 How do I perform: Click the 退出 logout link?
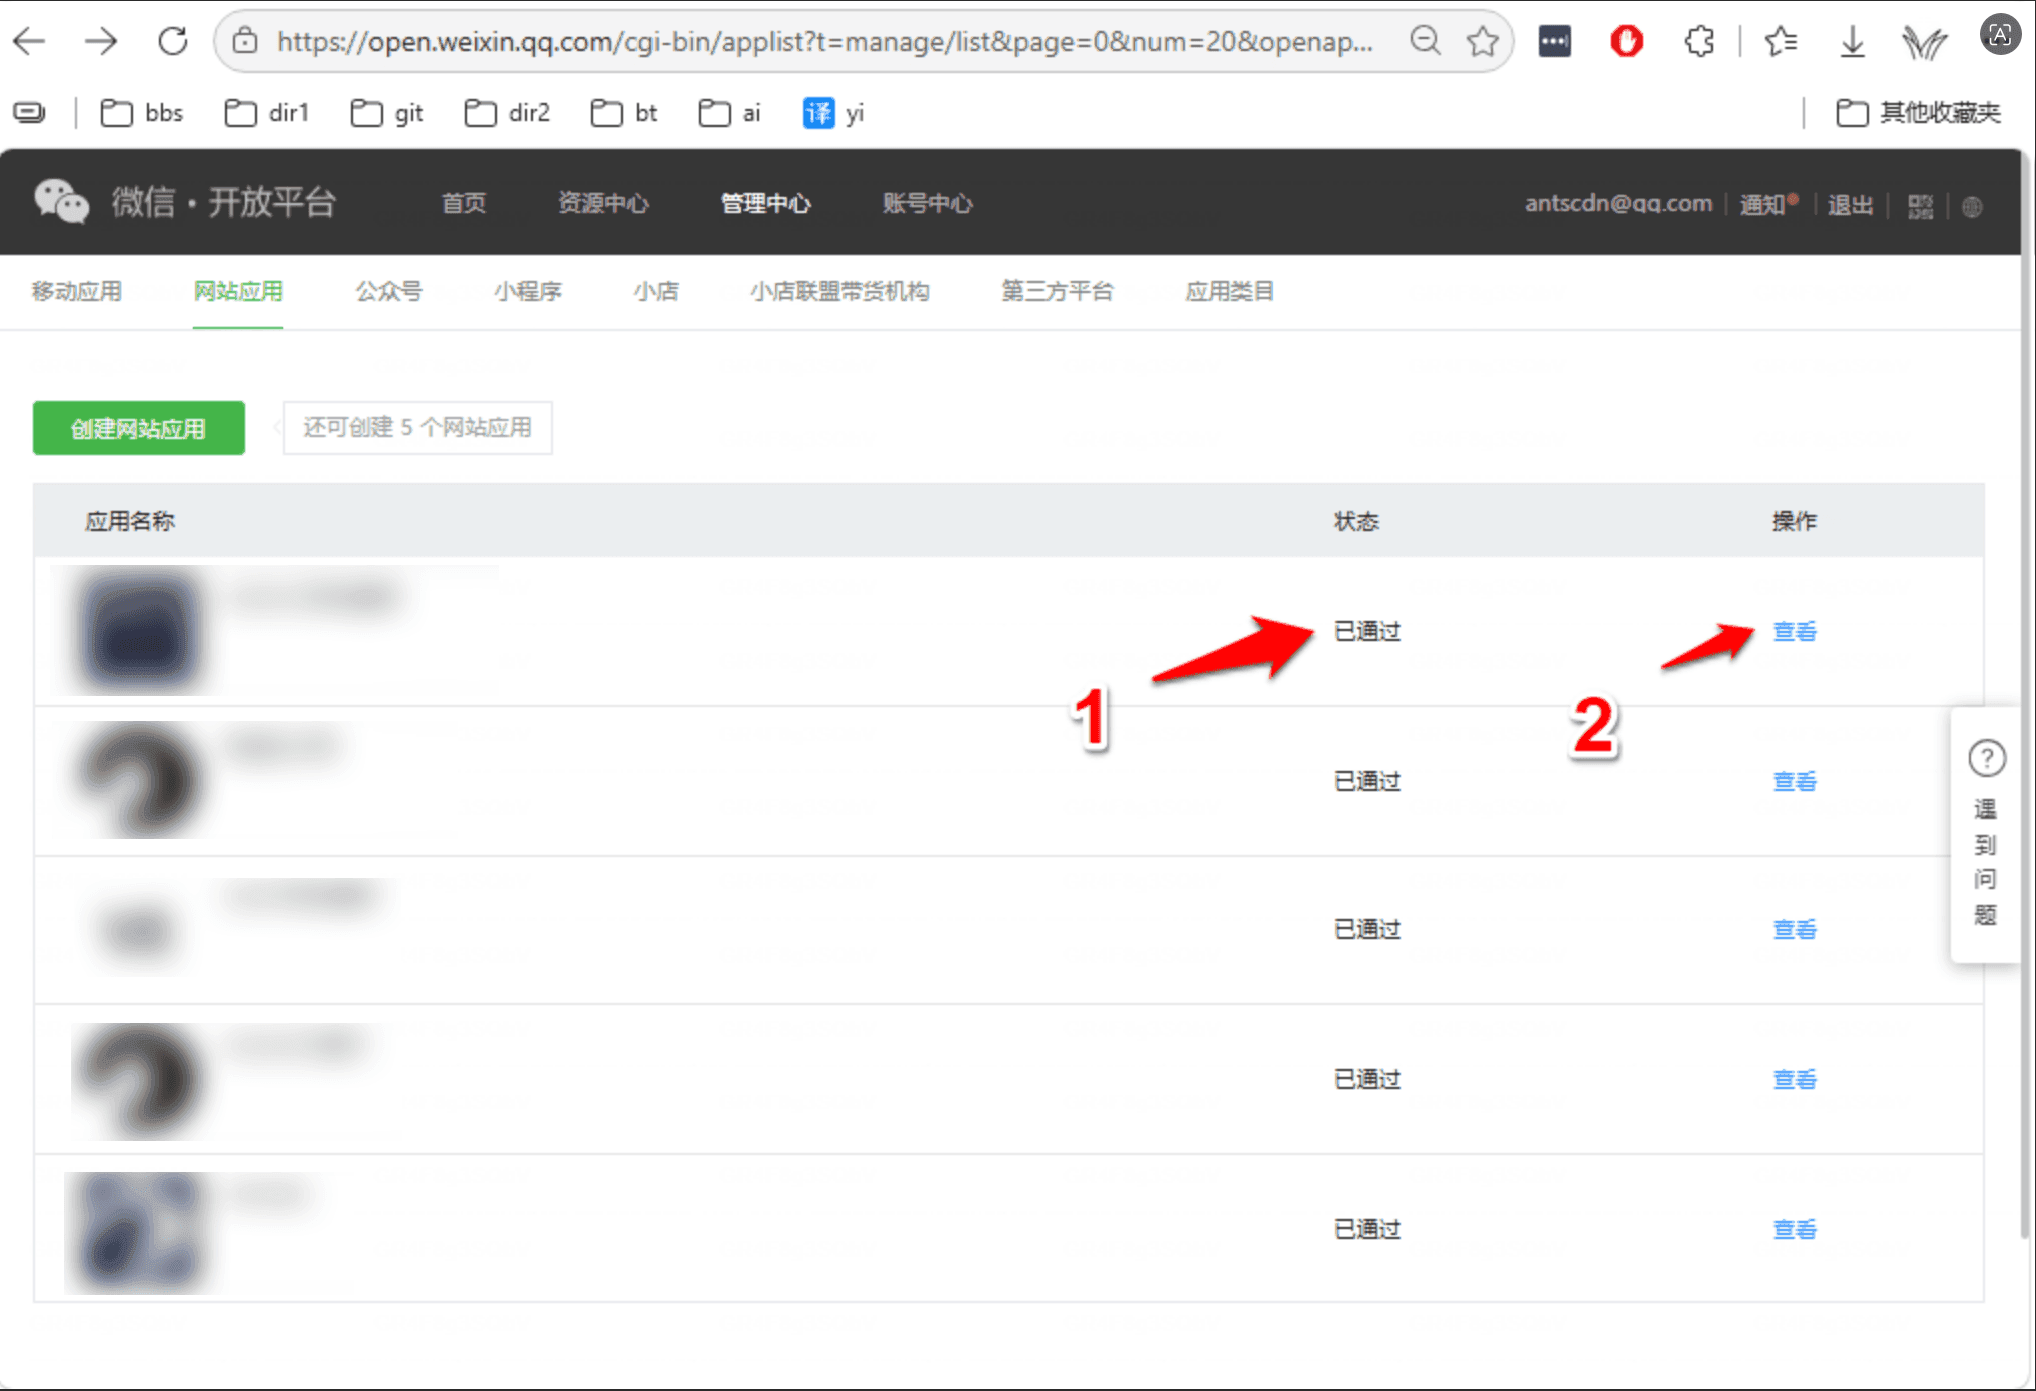click(1850, 205)
